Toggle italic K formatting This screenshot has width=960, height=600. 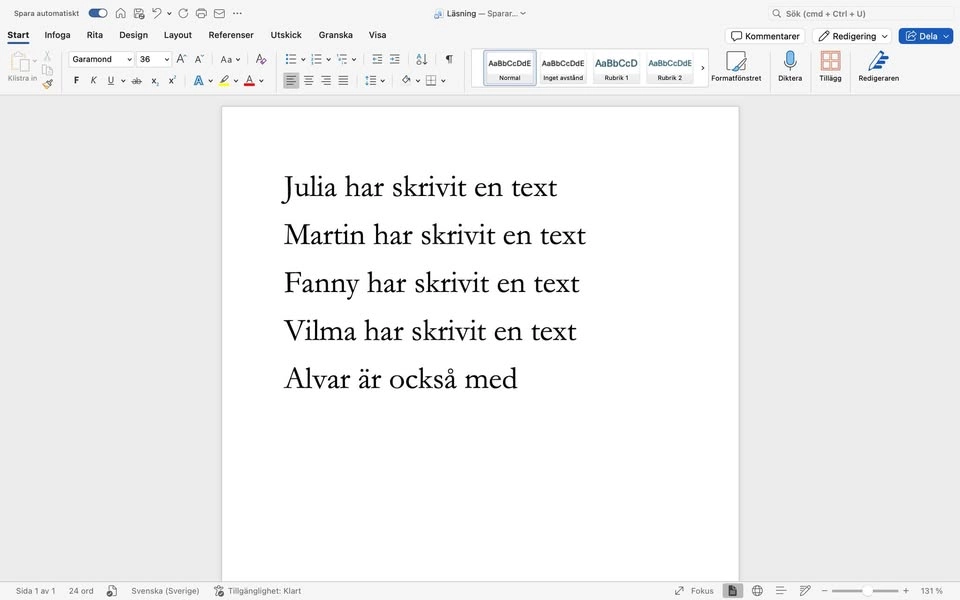[x=93, y=80]
